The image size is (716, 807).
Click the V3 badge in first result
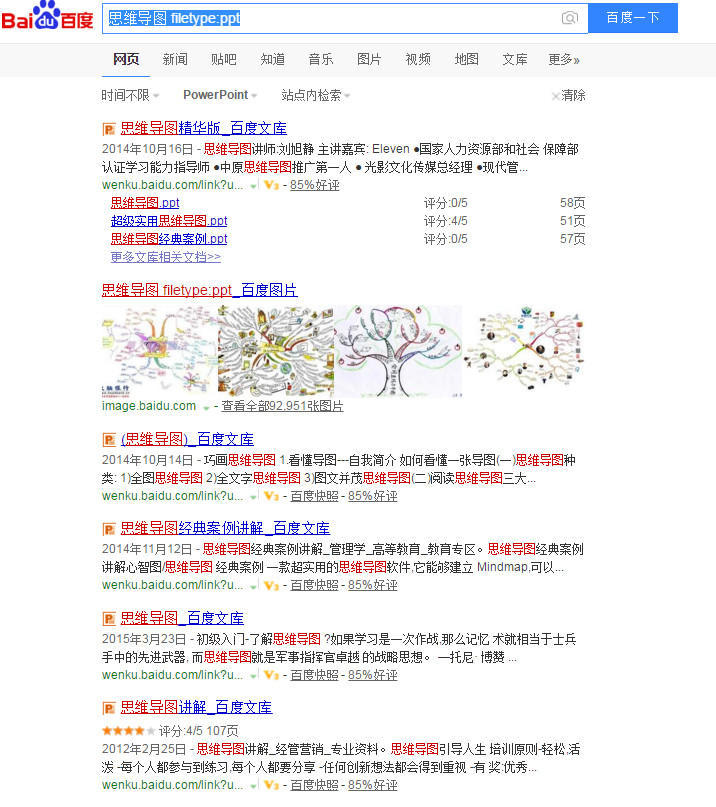pos(271,185)
